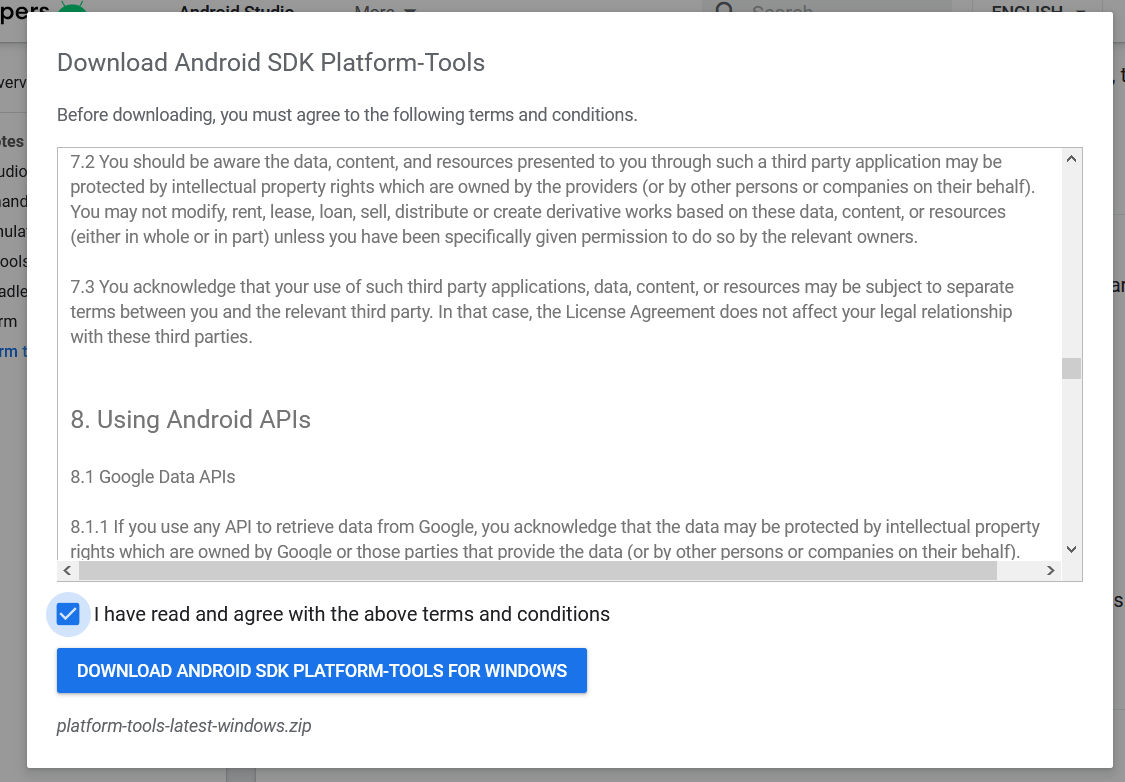Click the dialog title Download Android SDK Platform-Tools
This screenshot has height=782, width=1125.
click(x=271, y=62)
